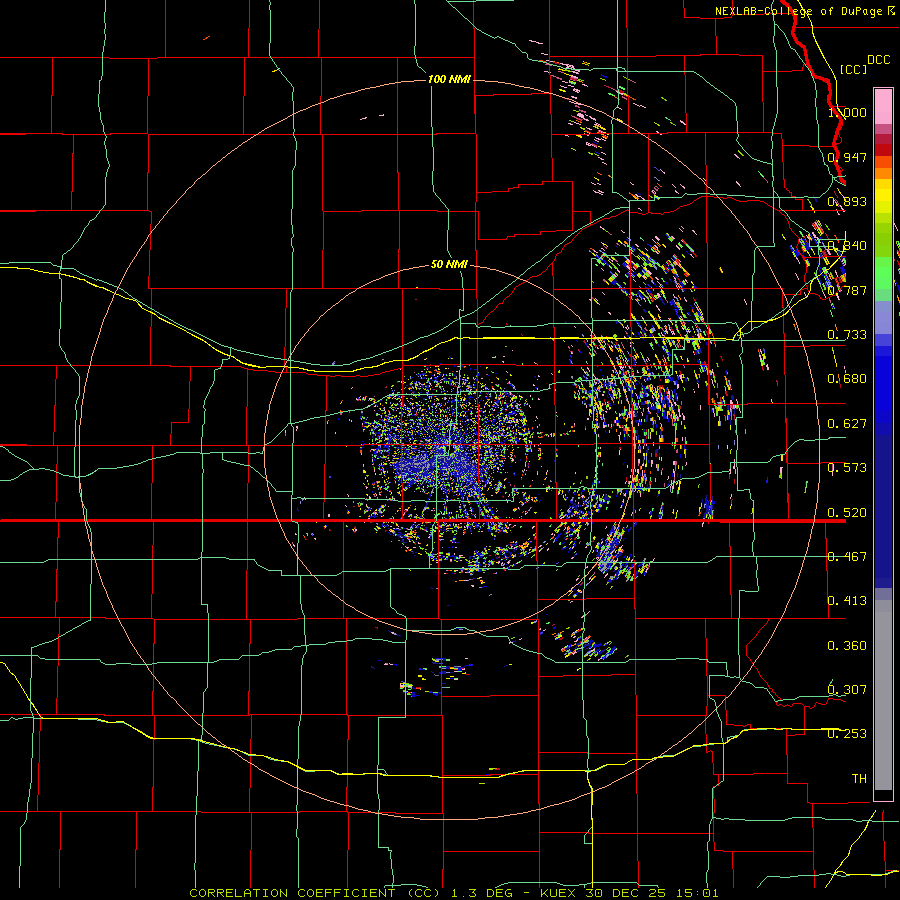Pick the red segment of the color bar
This screenshot has width=900, height=900.
pos(883,149)
